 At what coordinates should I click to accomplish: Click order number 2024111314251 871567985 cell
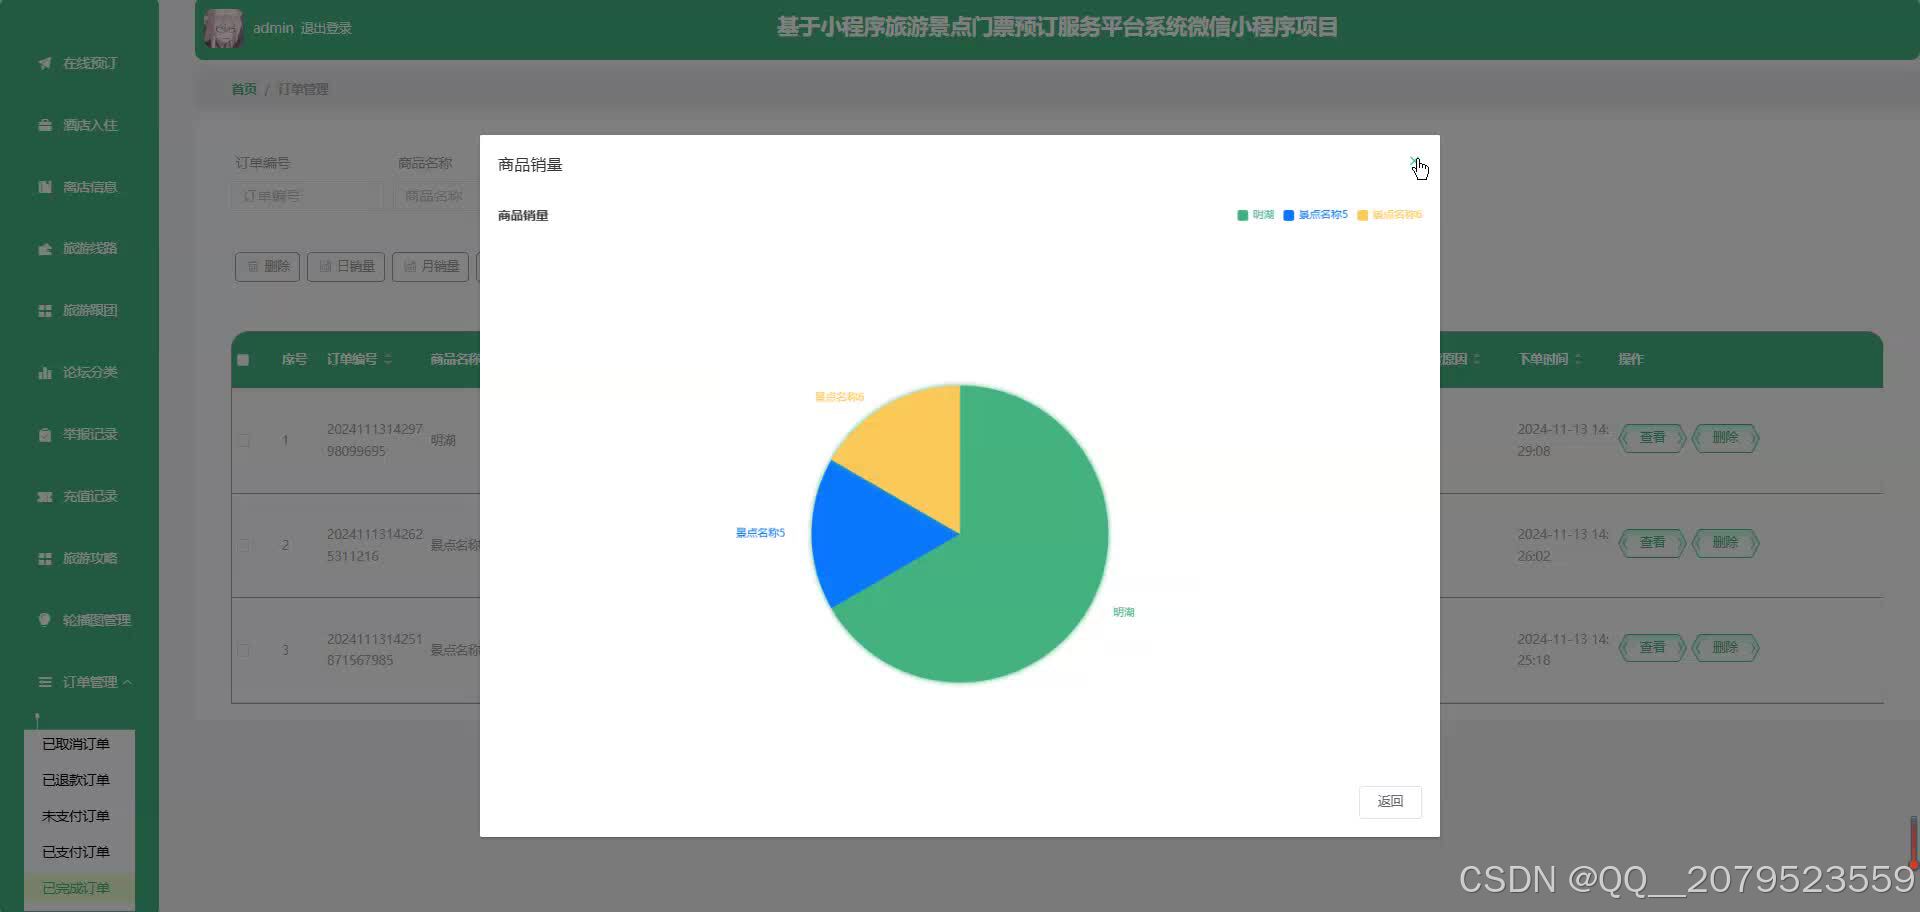[x=375, y=650]
